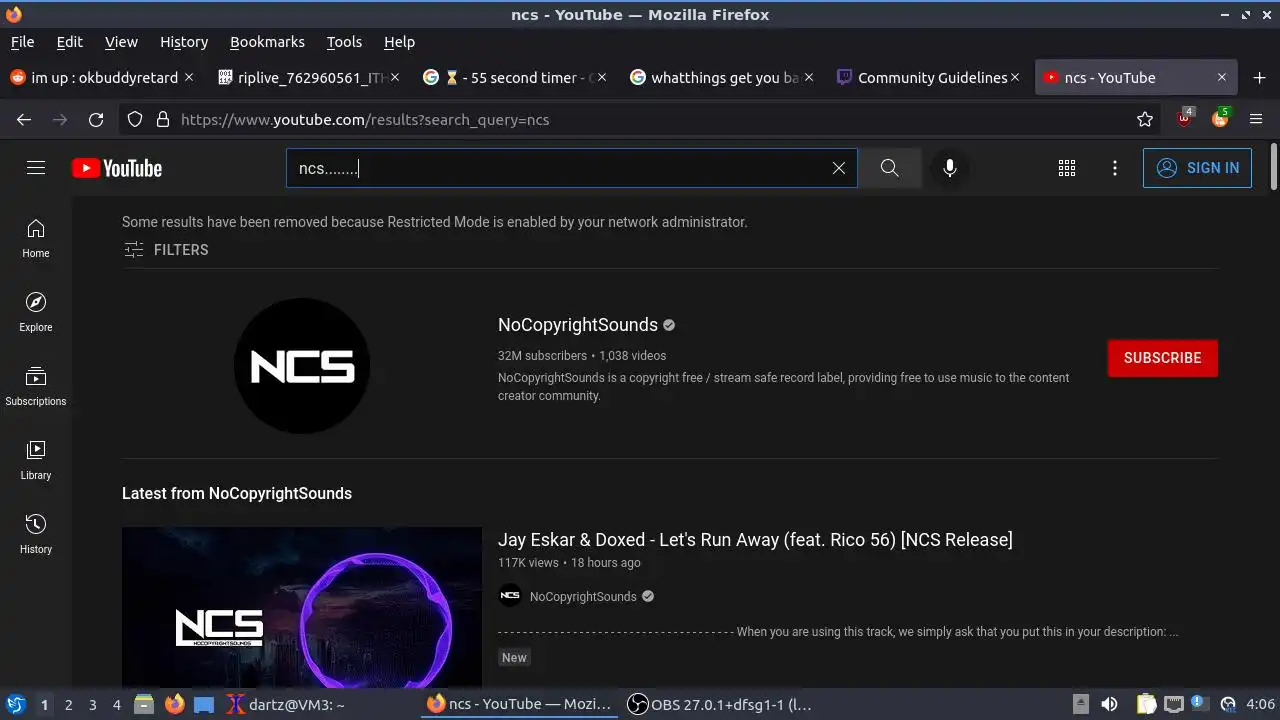Switch to the riplive_762960561 tab
The height and width of the screenshot is (720, 1280).
[x=308, y=77]
